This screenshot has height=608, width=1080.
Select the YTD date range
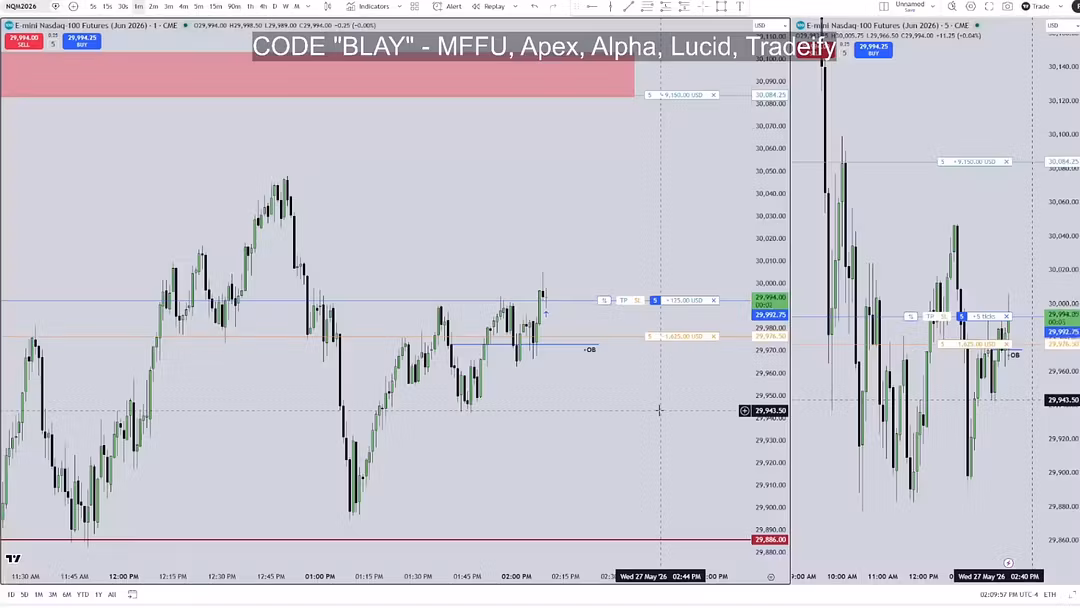(83, 594)
